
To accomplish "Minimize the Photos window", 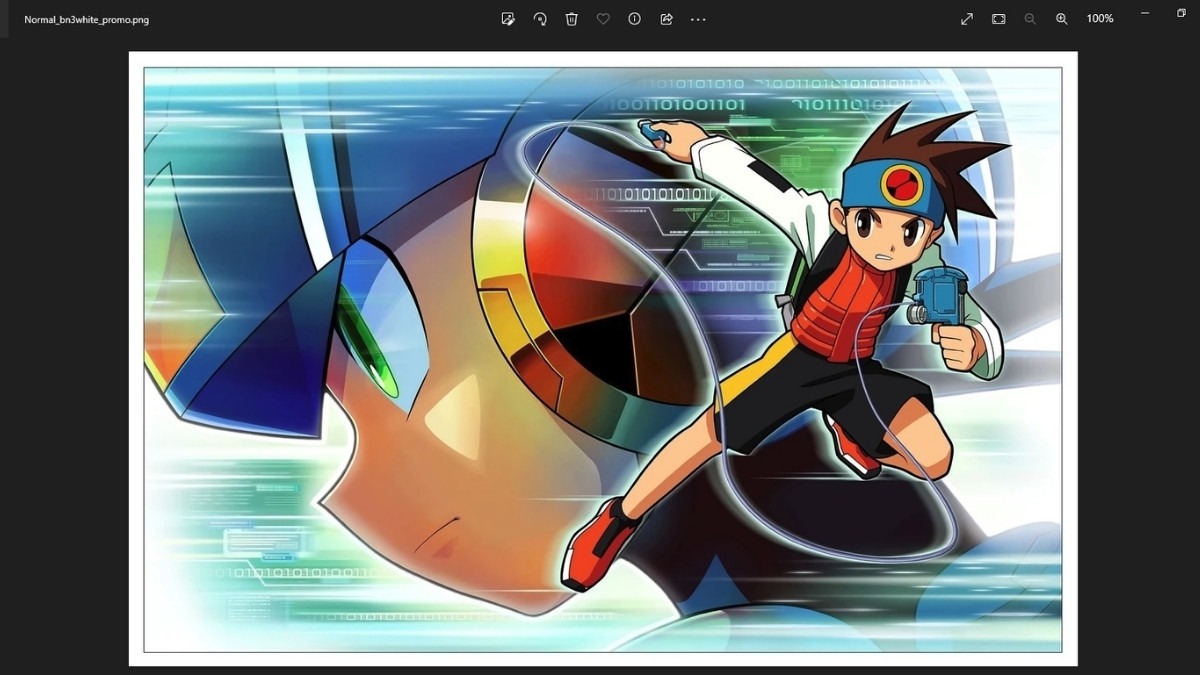I will point(1145,13).
